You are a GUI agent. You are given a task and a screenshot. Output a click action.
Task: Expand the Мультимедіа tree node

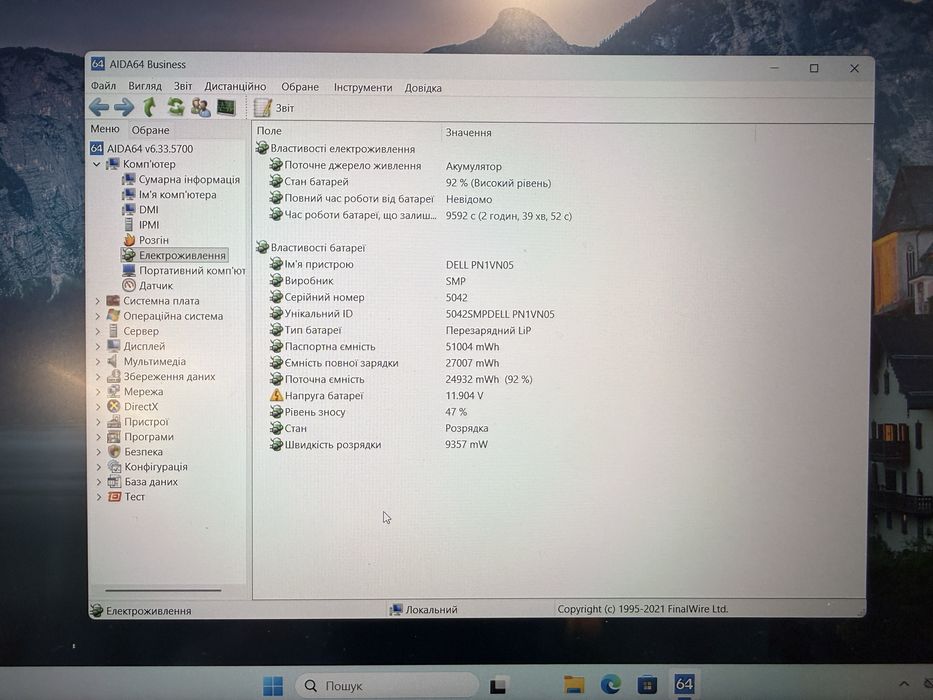[x=98, y=361]
